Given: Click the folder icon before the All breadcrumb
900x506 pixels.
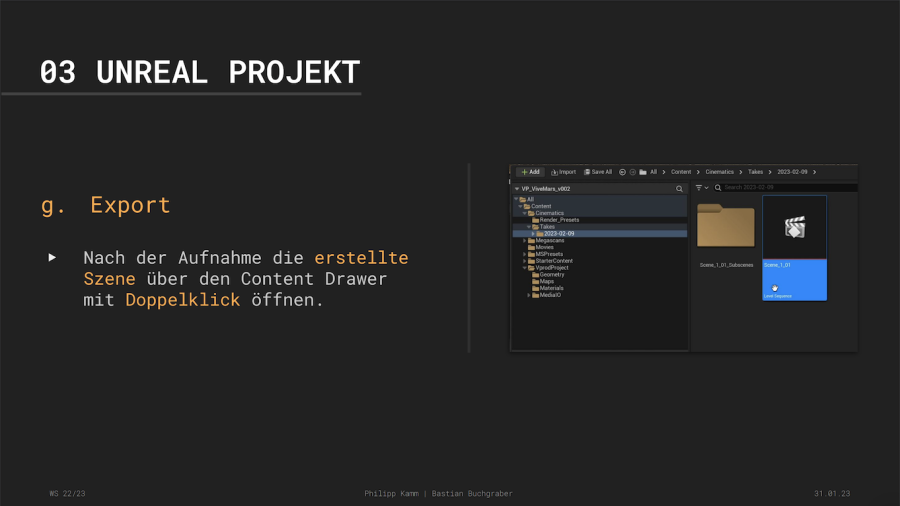Looking at the screenshot, I should [643, 172].
